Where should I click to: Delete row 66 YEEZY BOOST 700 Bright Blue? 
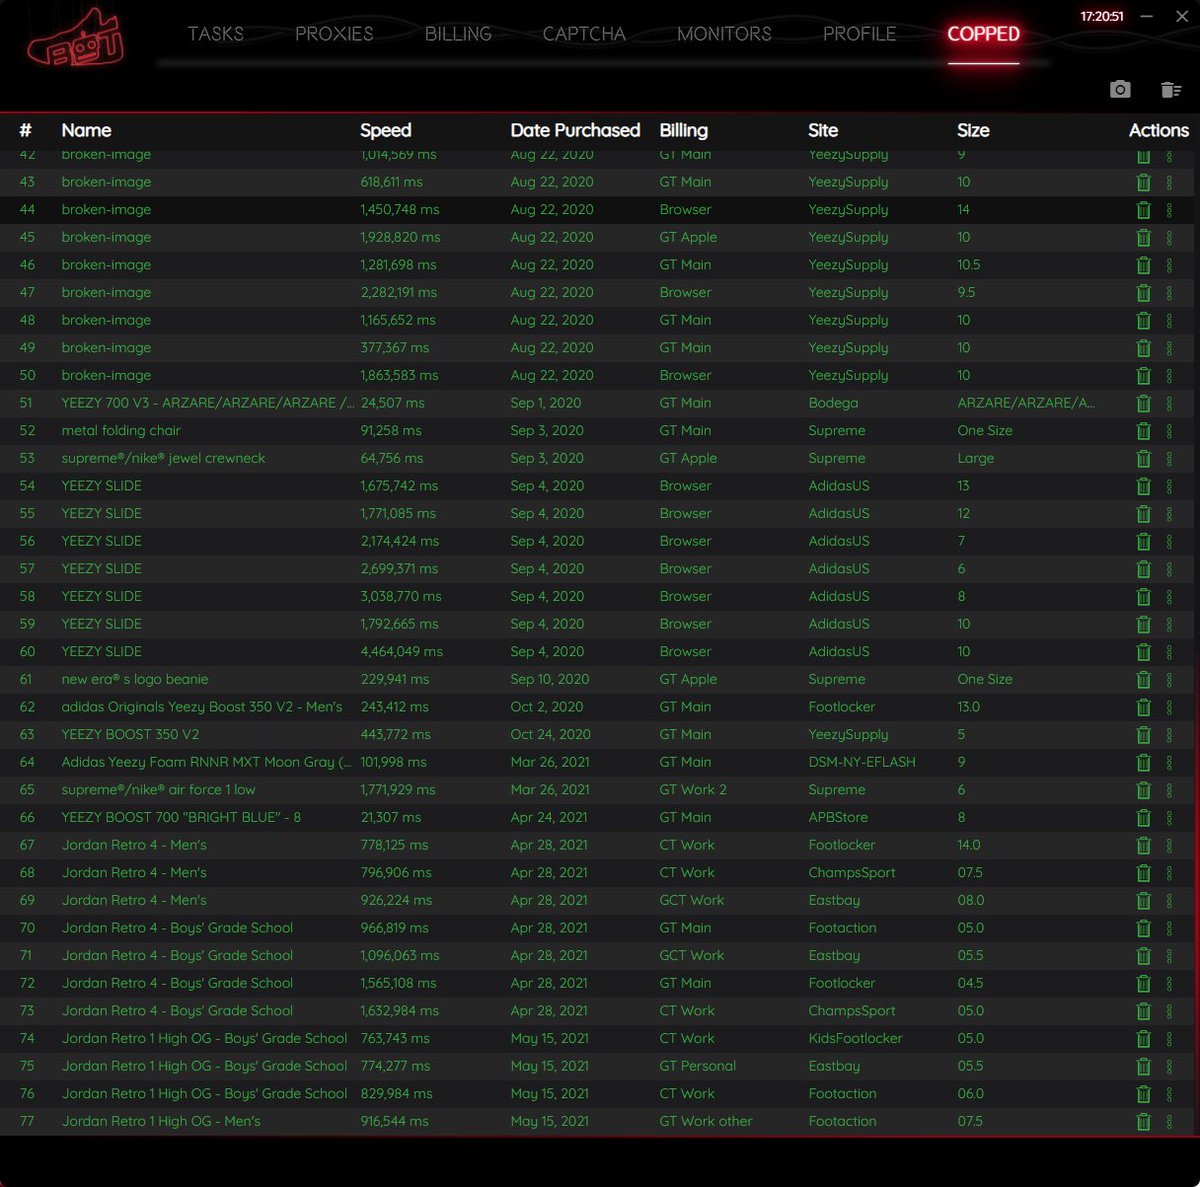pos(1144,817)
